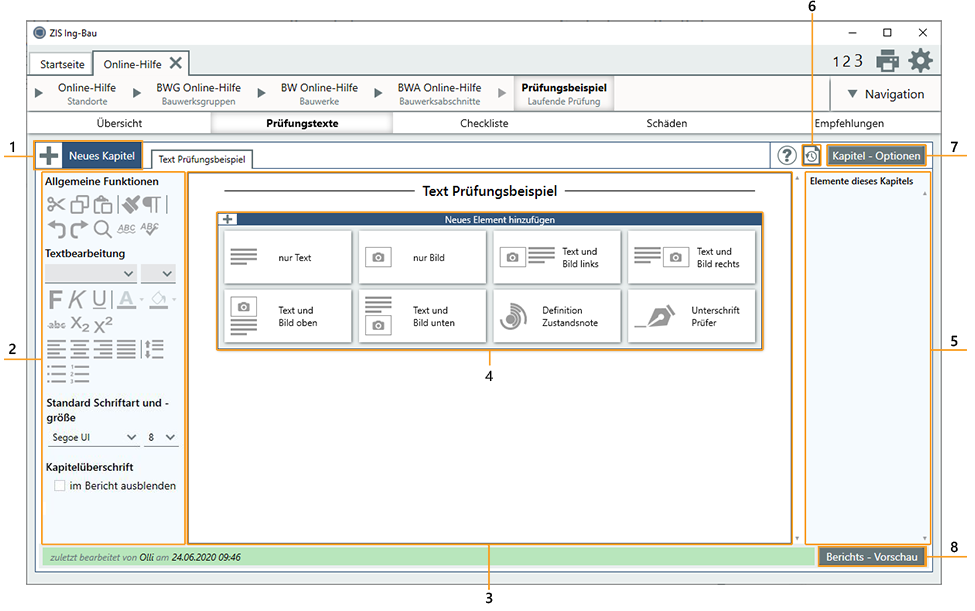975x611 pixels.
Task: Open the Segoe UI font dropdown
Action: tap(93, 437)
